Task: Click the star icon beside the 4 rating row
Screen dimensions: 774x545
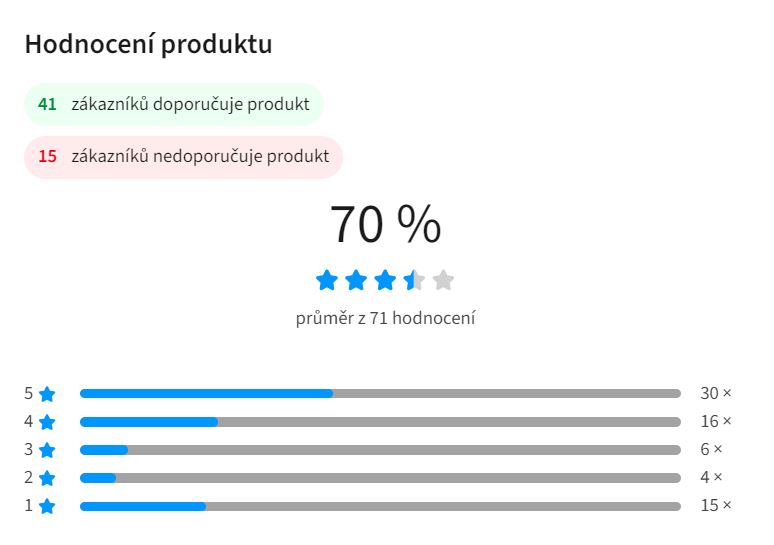Action: (47, 422)
